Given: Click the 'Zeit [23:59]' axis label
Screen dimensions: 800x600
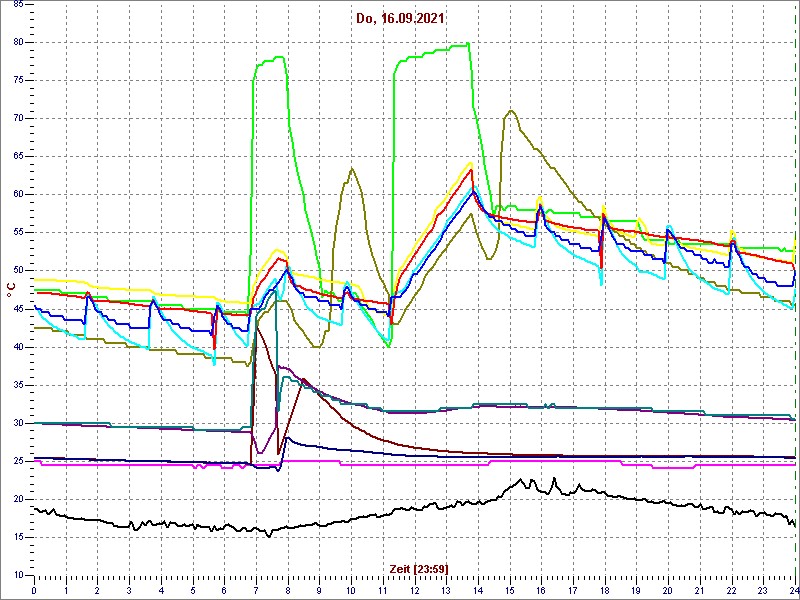Looking at the screenshot, I should [x=419, y=568].
